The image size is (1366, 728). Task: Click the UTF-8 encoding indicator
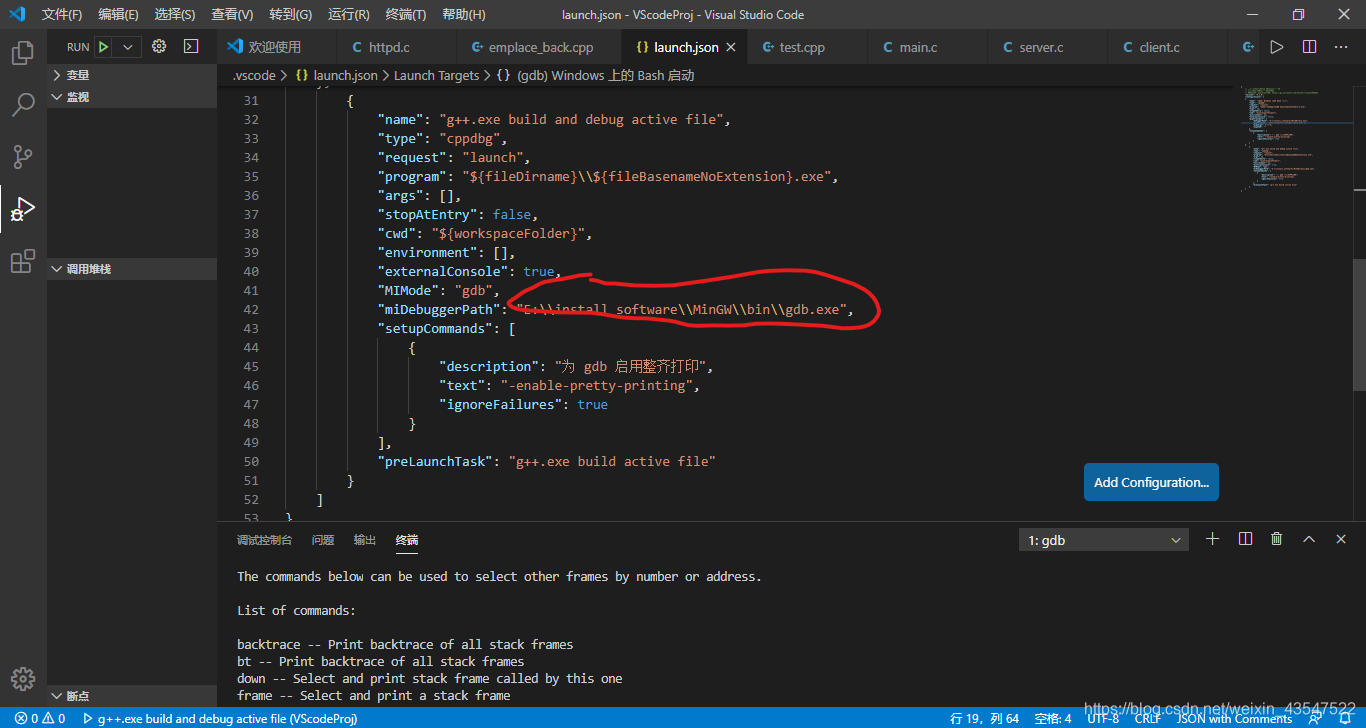coord(1103,718)
